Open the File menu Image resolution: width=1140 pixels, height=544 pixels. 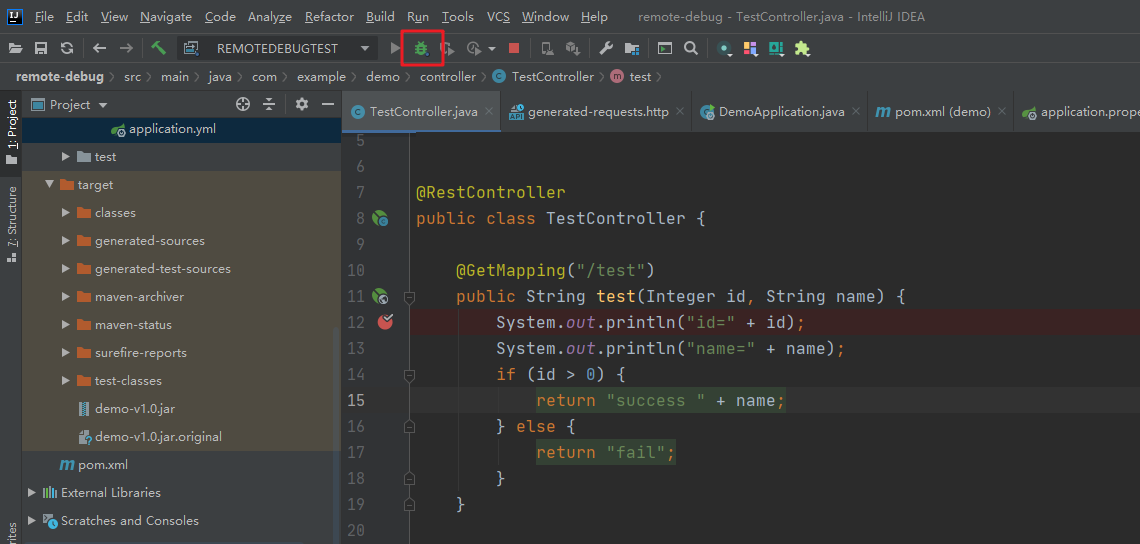coord(44,16)
